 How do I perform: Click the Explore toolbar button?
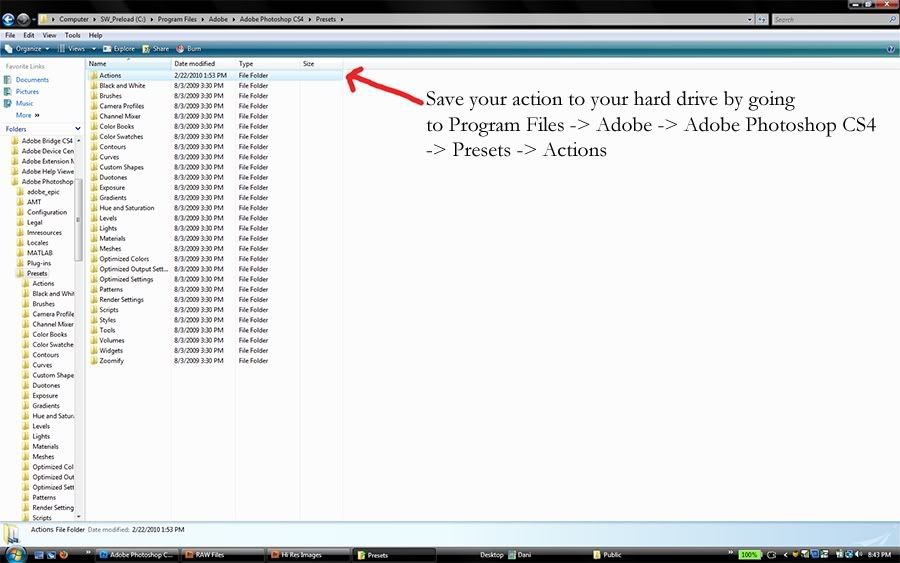click(x=119, y=48)
